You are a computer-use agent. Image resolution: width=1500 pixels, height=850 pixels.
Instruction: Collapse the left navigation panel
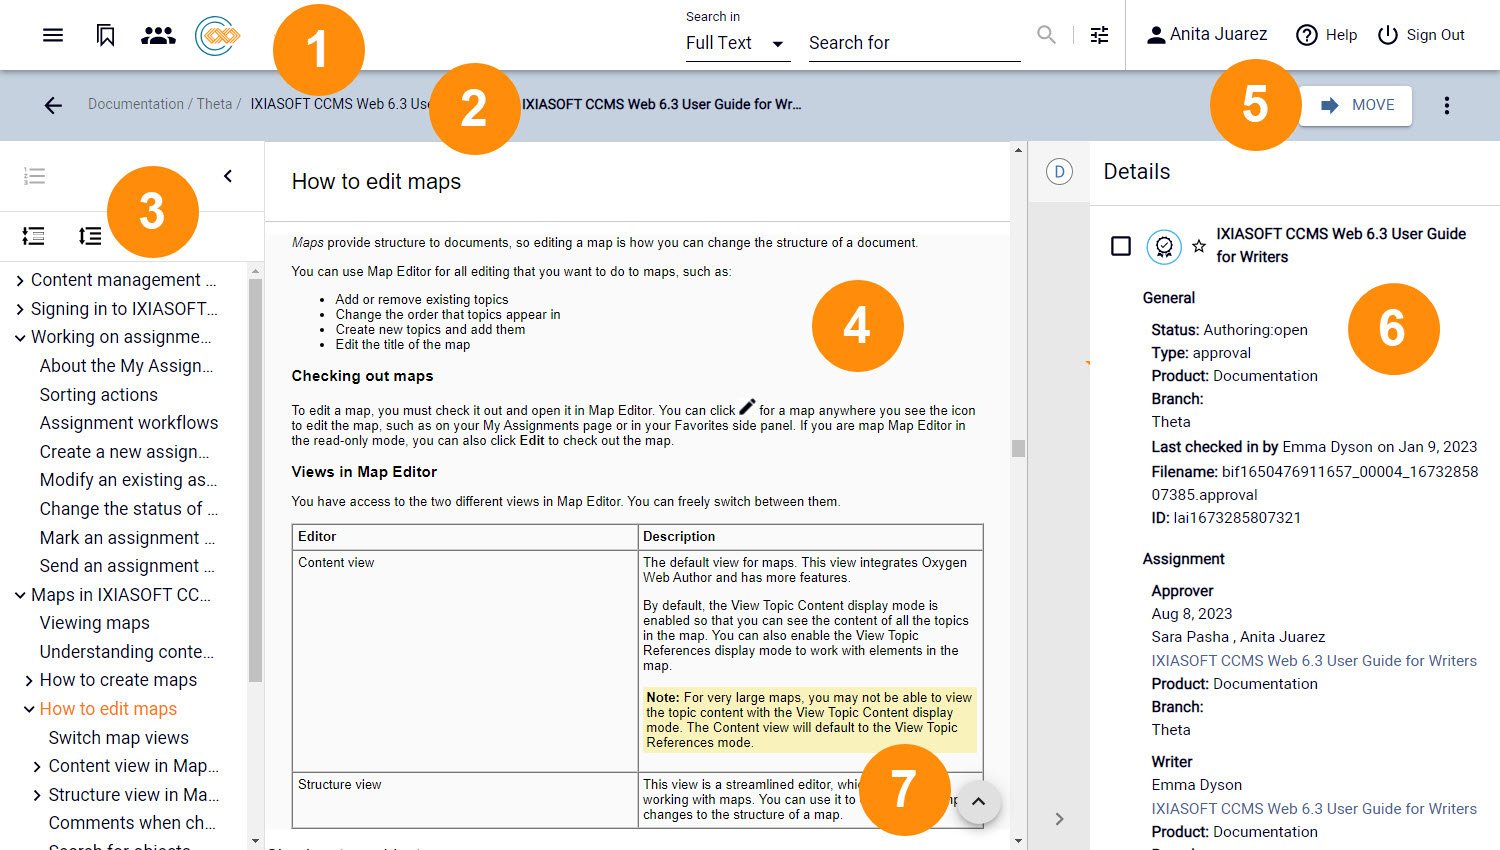tap(228, 176)
